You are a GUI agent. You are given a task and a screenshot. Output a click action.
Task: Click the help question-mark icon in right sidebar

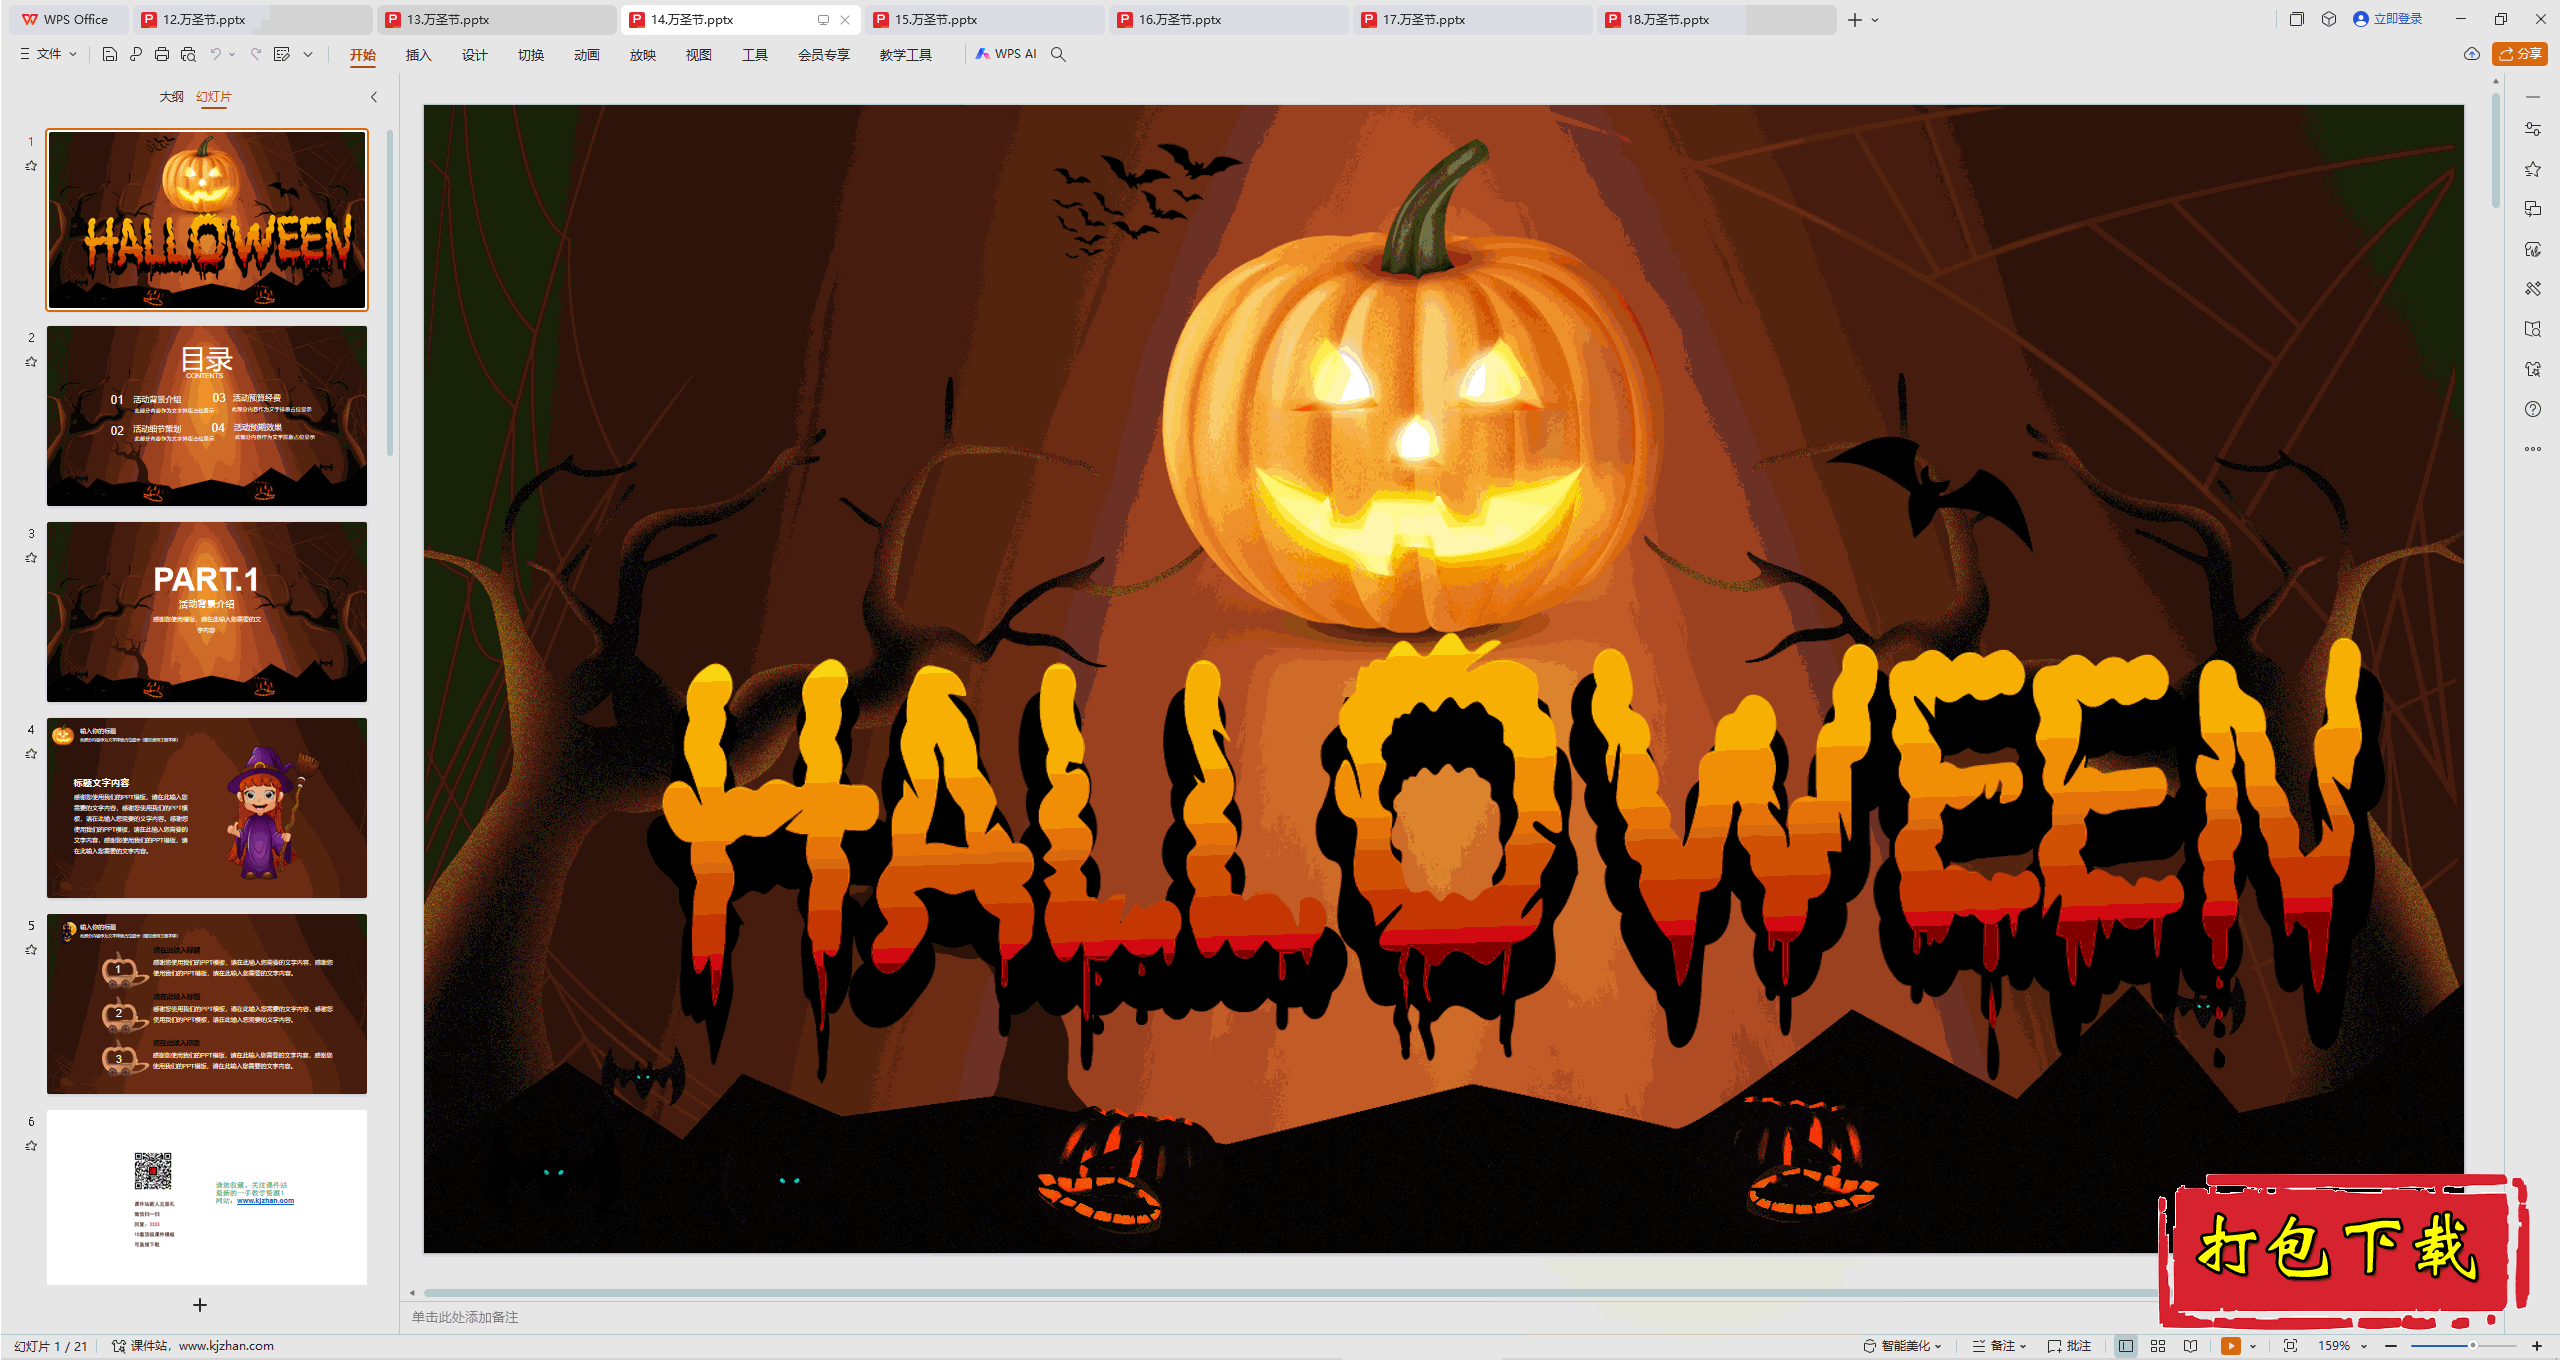tap(2533, 409)
